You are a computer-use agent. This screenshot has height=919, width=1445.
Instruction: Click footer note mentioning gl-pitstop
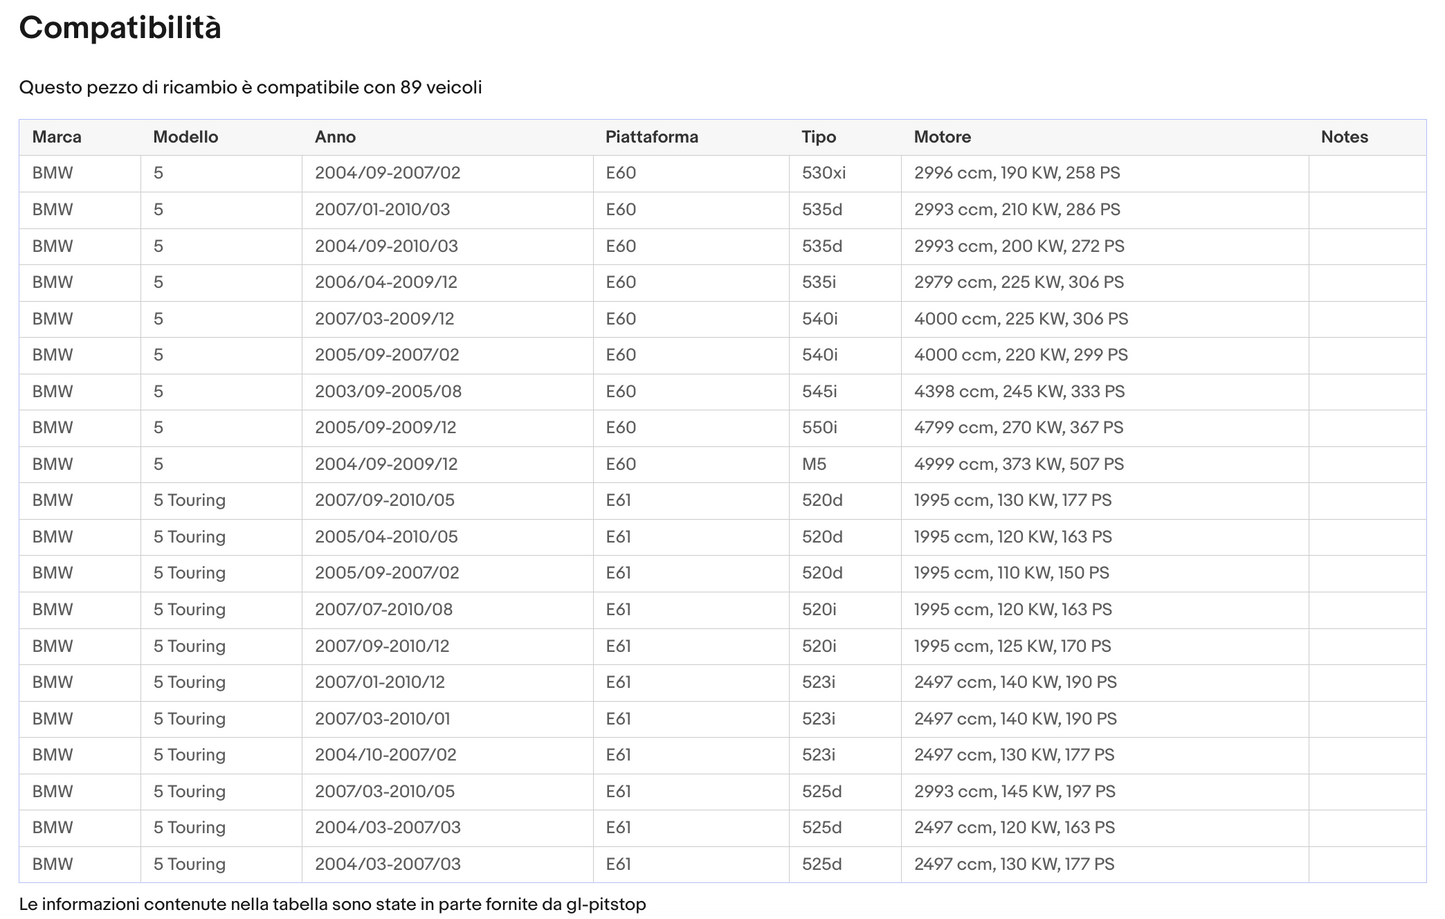click(333, 904)
